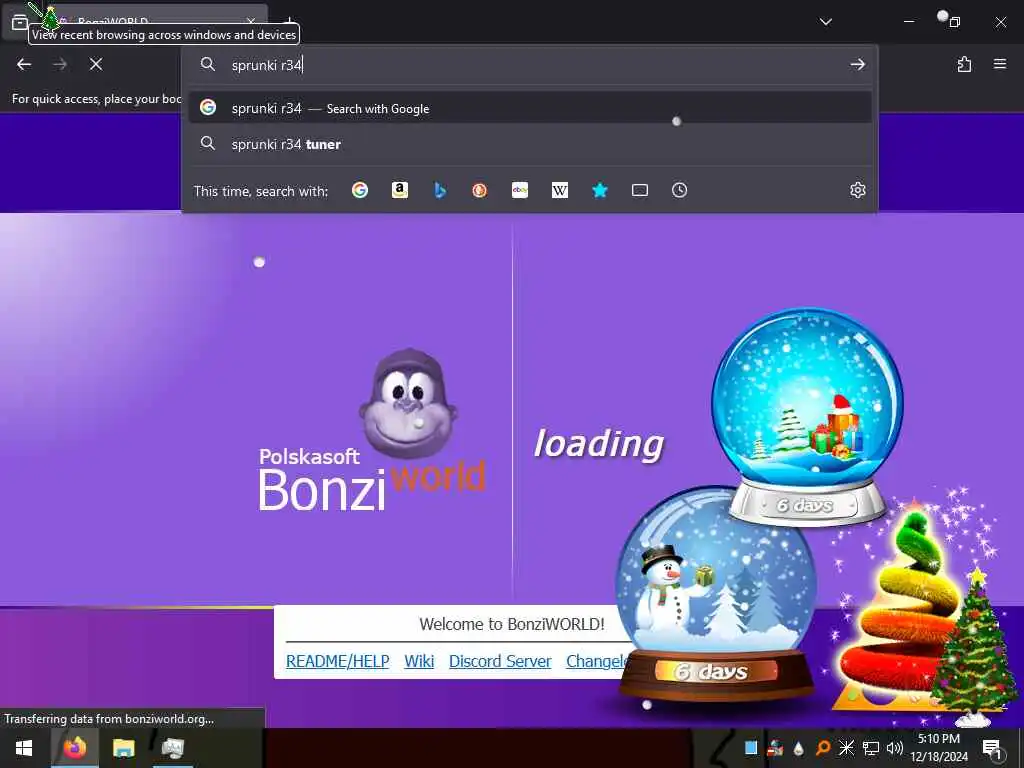Image resolution: width=1024 pixels, height=768 pixels.
Task: Search this time with Wikipedia icon
Action: [560, 190]
